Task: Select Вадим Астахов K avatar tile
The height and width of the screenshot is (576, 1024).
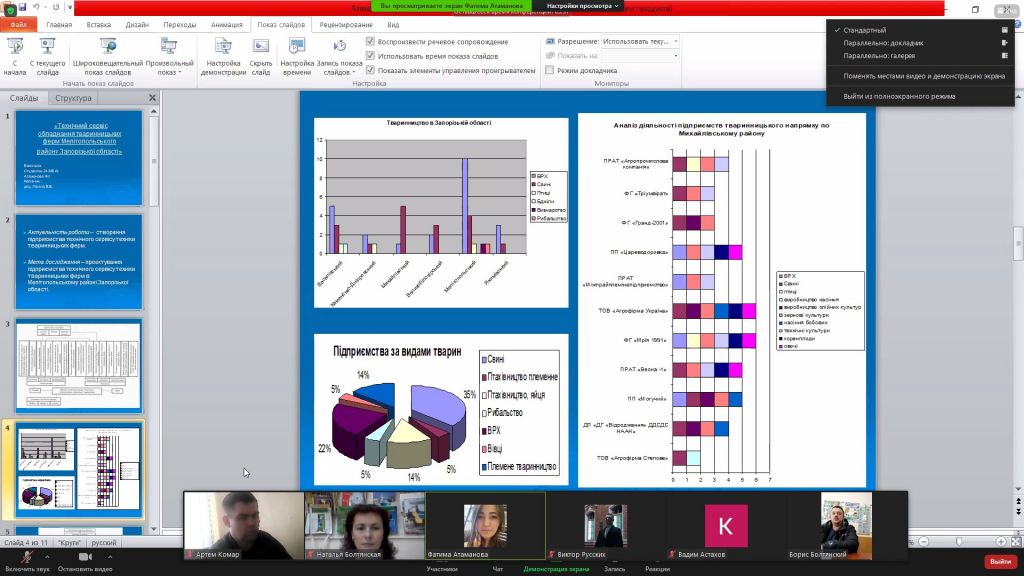Action: 726,526
